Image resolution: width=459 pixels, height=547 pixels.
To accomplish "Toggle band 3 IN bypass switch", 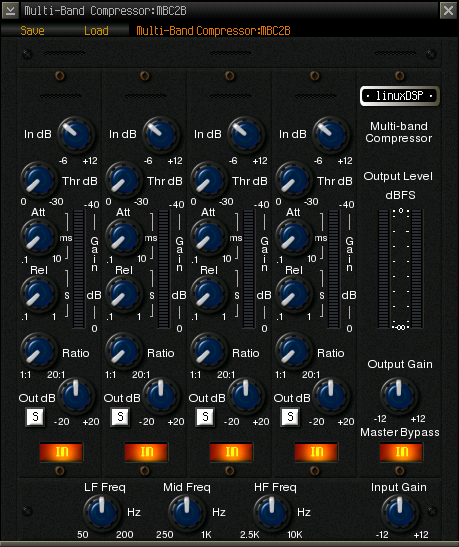I will [231, 452].
